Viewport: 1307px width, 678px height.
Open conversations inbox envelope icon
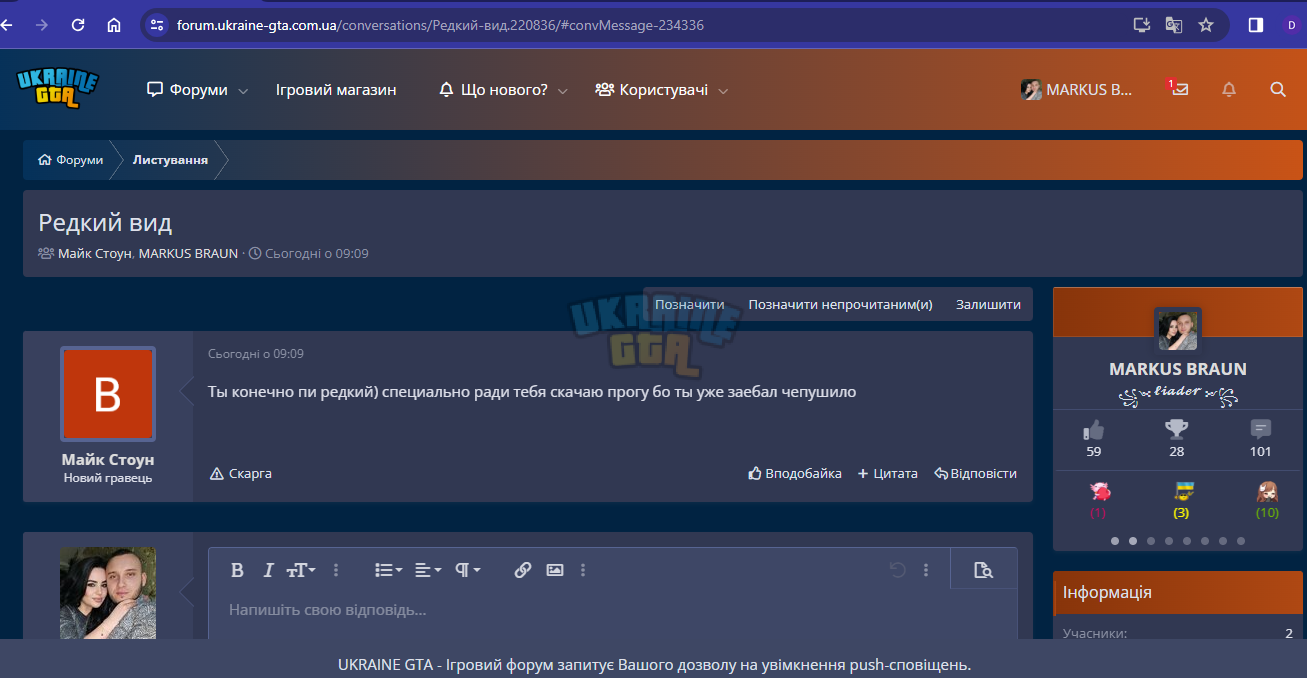tap(1180, 89)
